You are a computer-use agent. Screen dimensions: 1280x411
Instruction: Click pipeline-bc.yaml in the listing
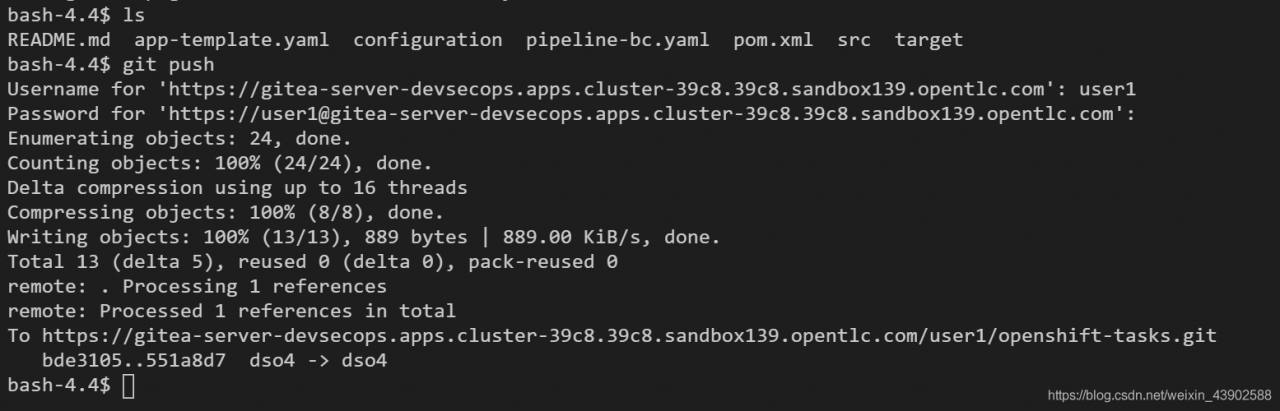[x=617, y=40]
